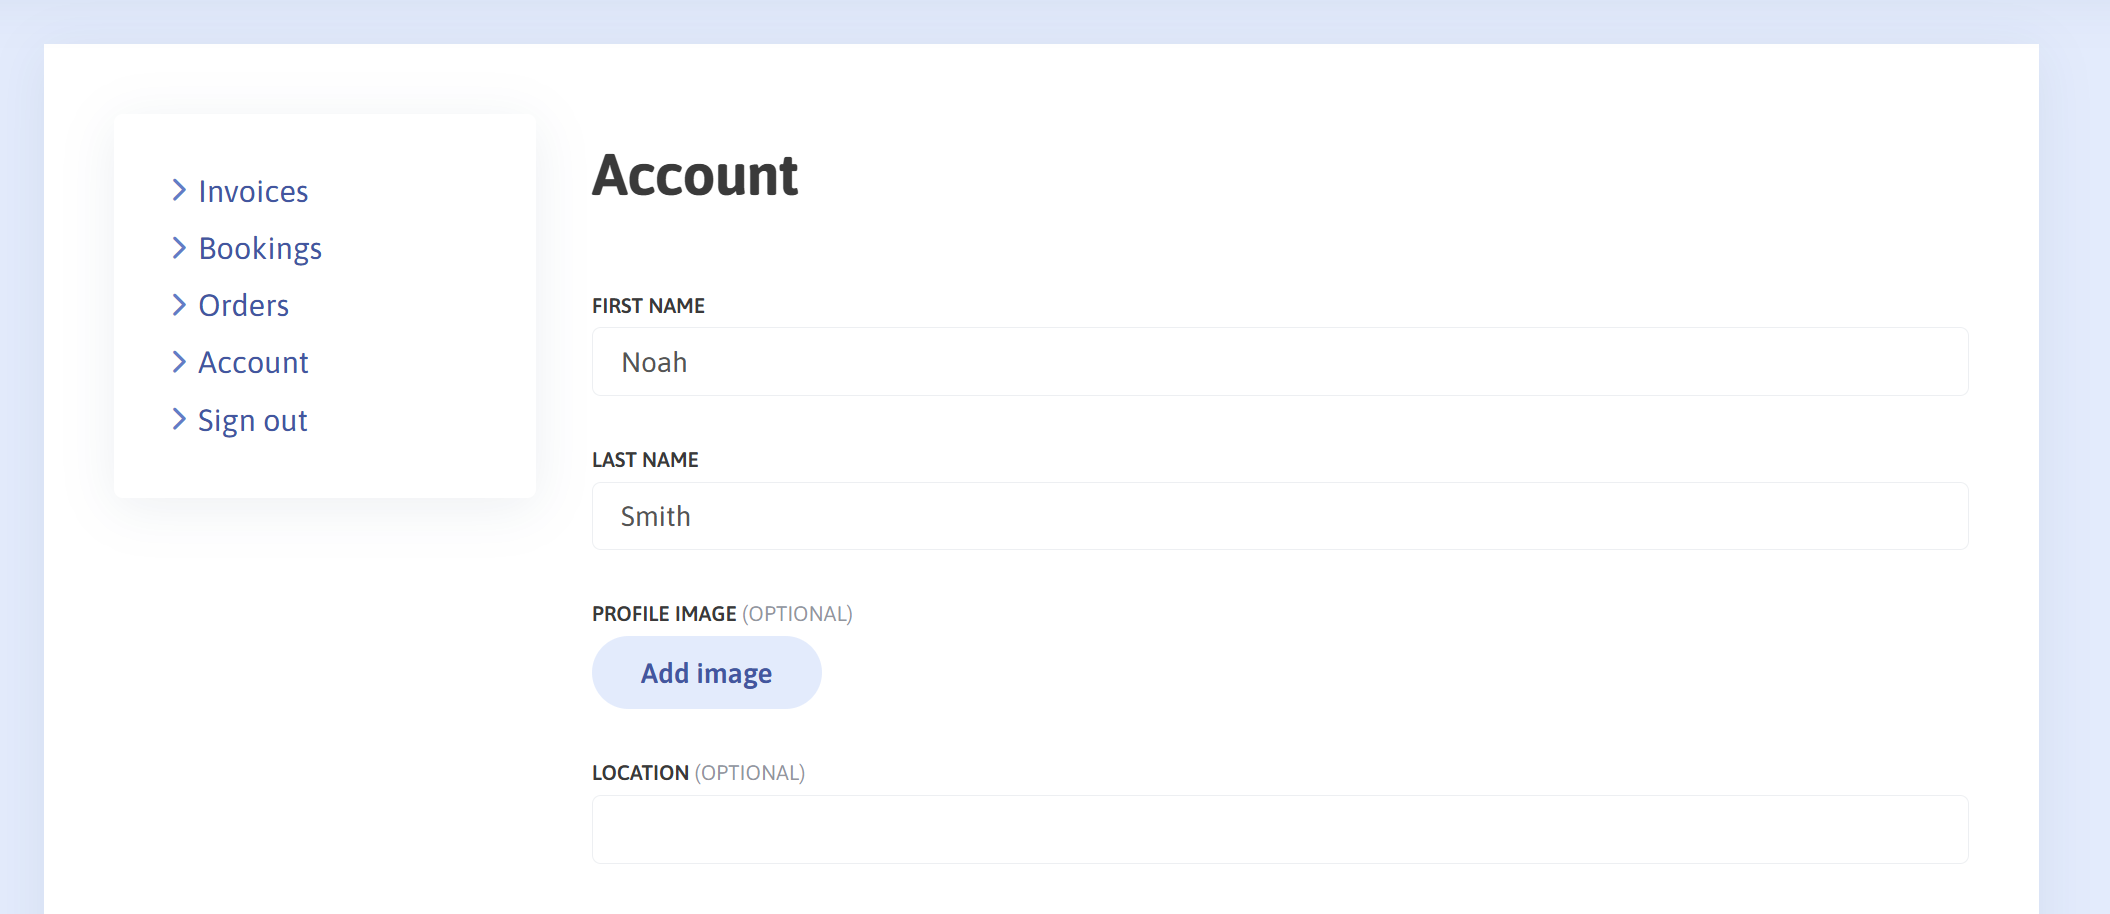This screenshot has width=2110, height=914.
Task: Go to the Orders page
Action: (x=243, y=305)
